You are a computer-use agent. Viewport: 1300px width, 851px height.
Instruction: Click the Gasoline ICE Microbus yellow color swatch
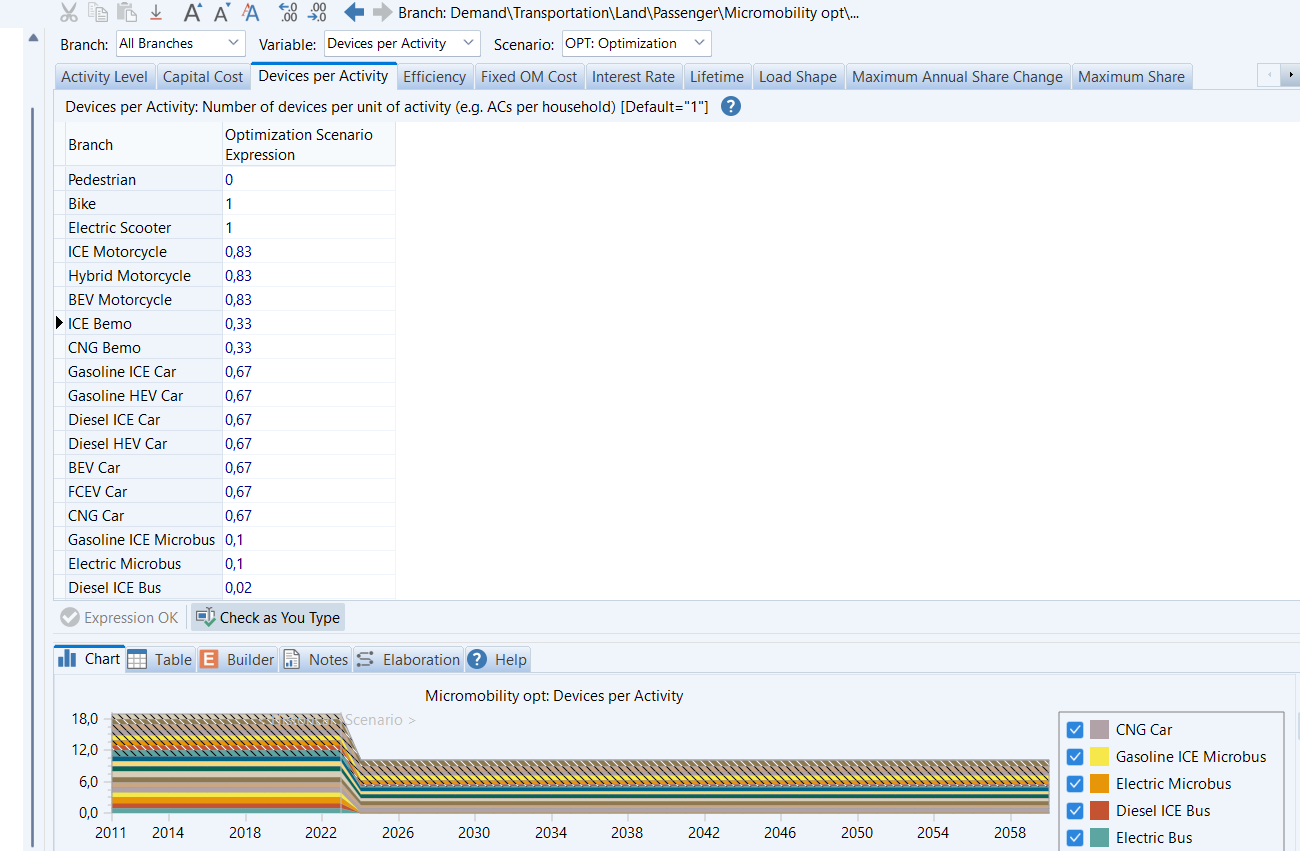tap(1099, 757)
